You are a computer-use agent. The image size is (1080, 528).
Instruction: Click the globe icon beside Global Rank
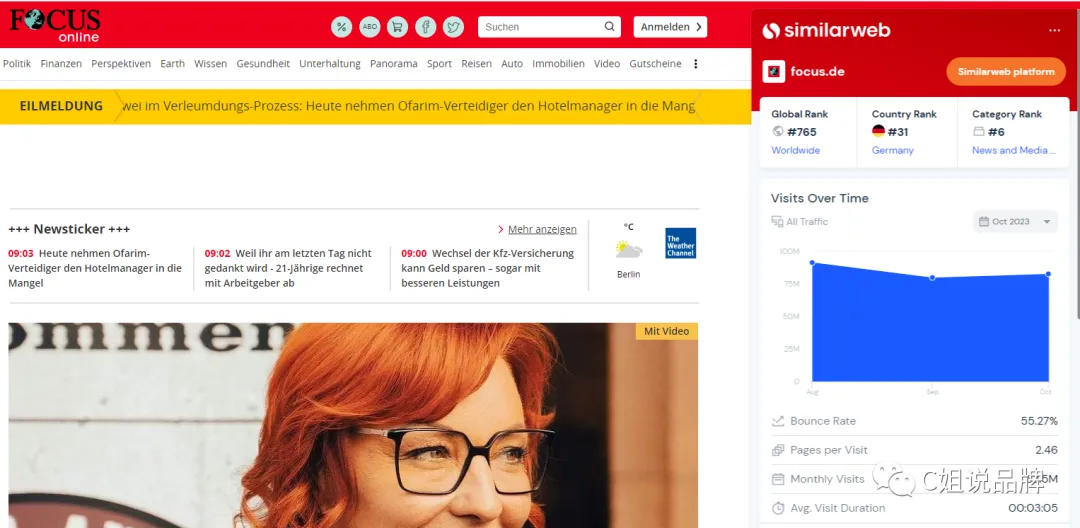pyautogui.click(x=778, y=131)
